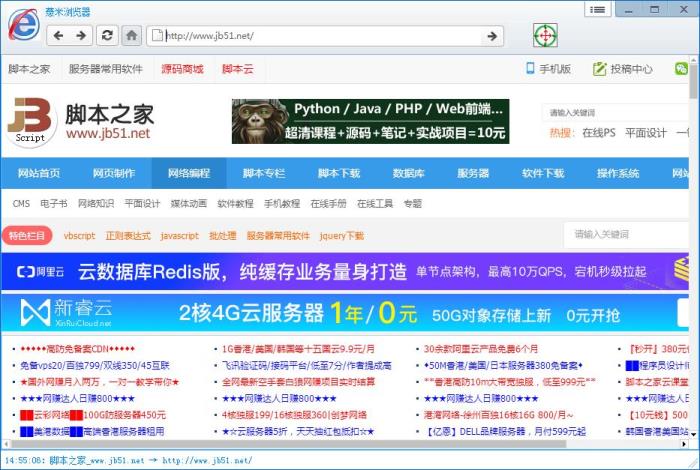Select the 数据库 navigation tab
700x470 pixels.
click(408, 173)
